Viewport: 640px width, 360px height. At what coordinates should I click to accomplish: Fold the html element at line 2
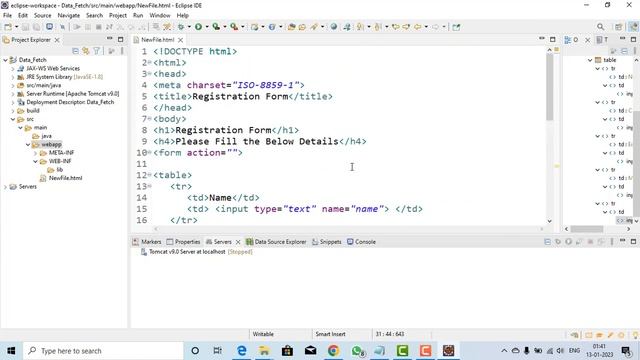(150, 62)
